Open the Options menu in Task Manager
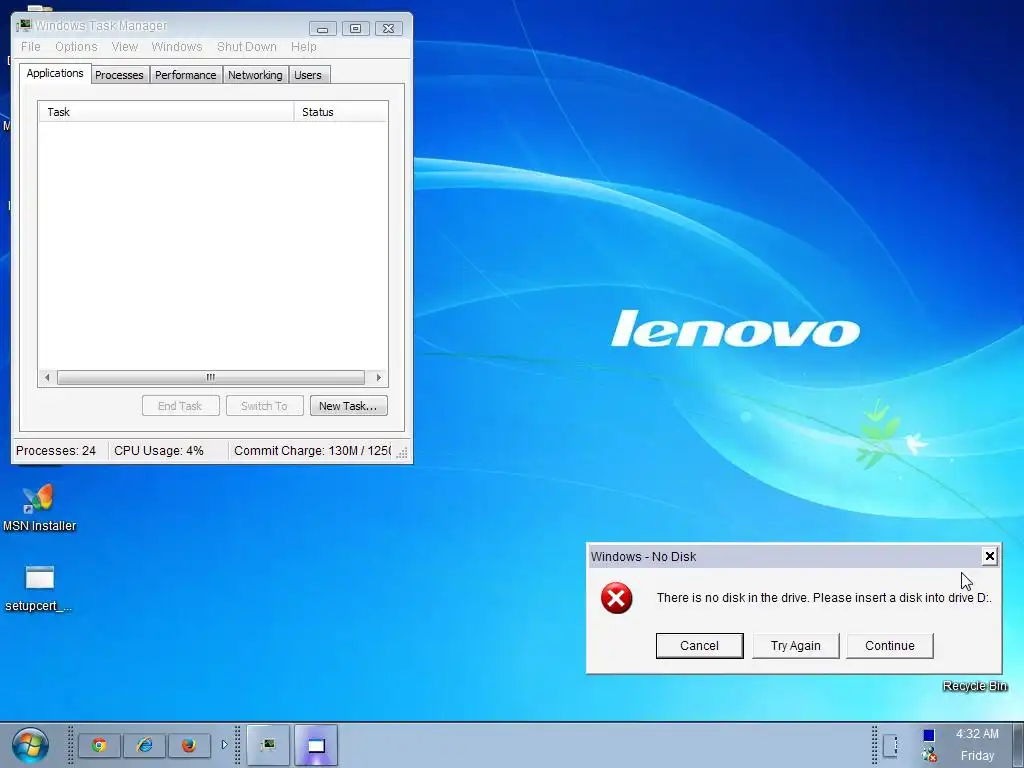The height and width of the screenshot is (768, 1024). (x=76, y=47)
